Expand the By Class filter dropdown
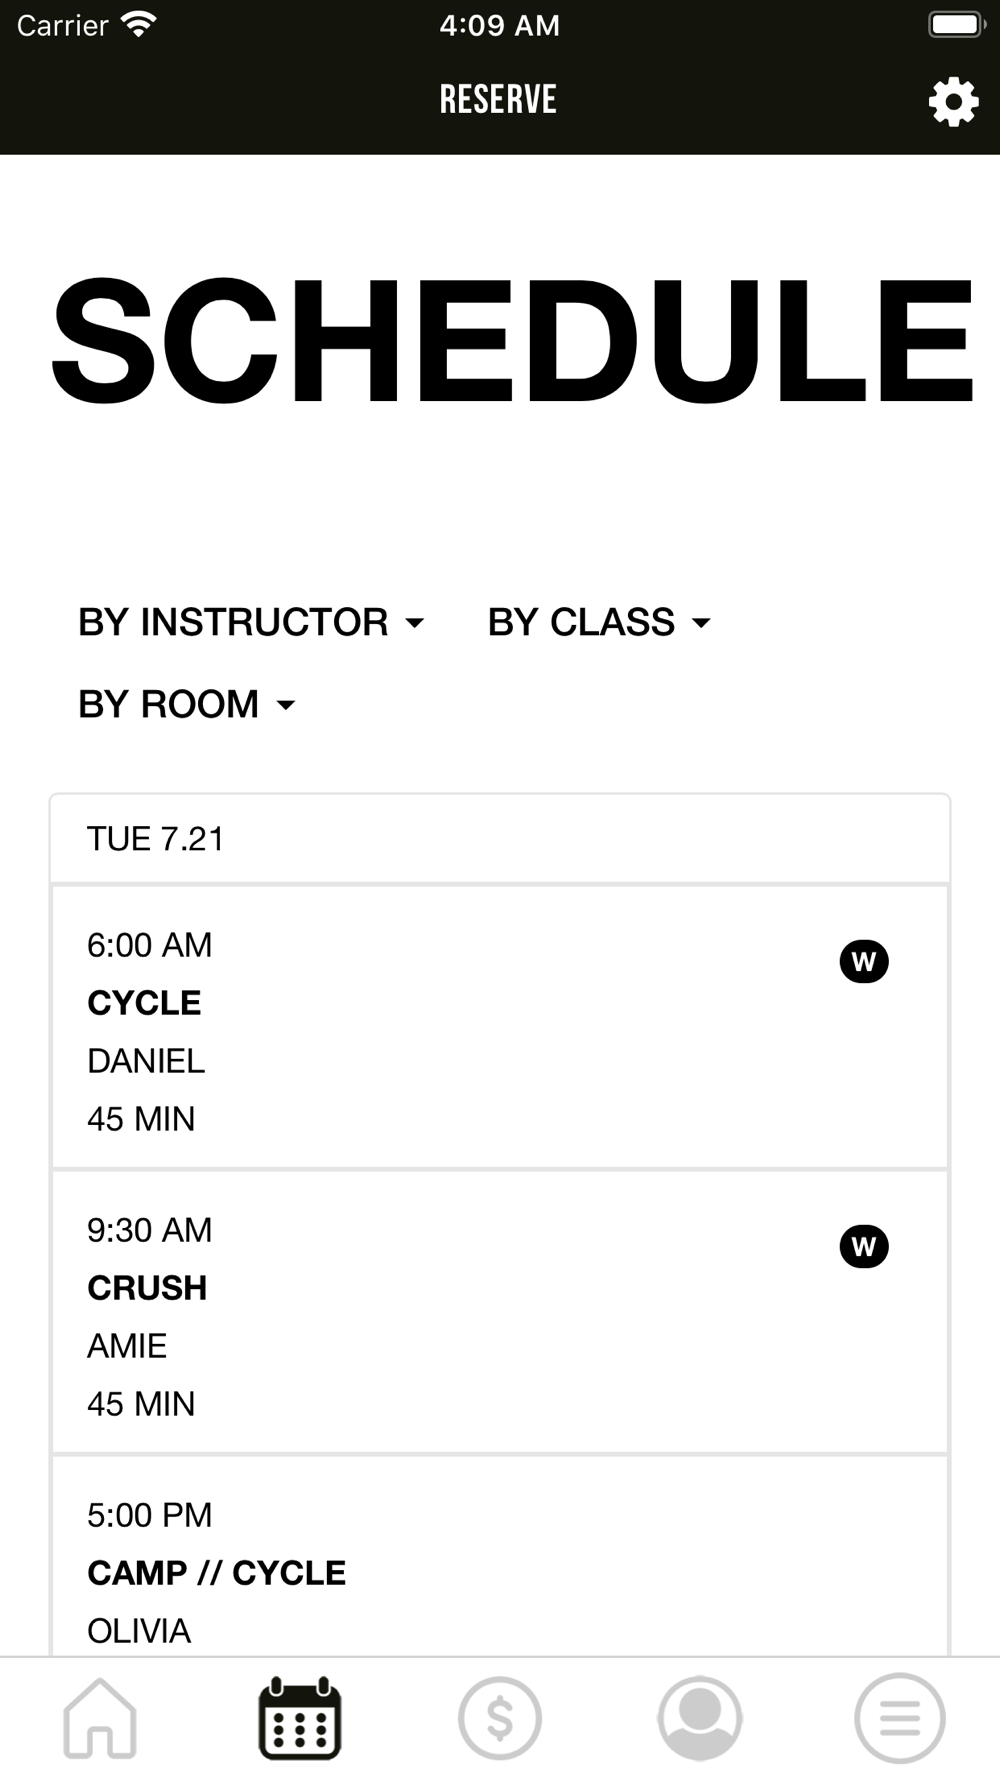The image size is (1000, 1778). coord(599,622)
